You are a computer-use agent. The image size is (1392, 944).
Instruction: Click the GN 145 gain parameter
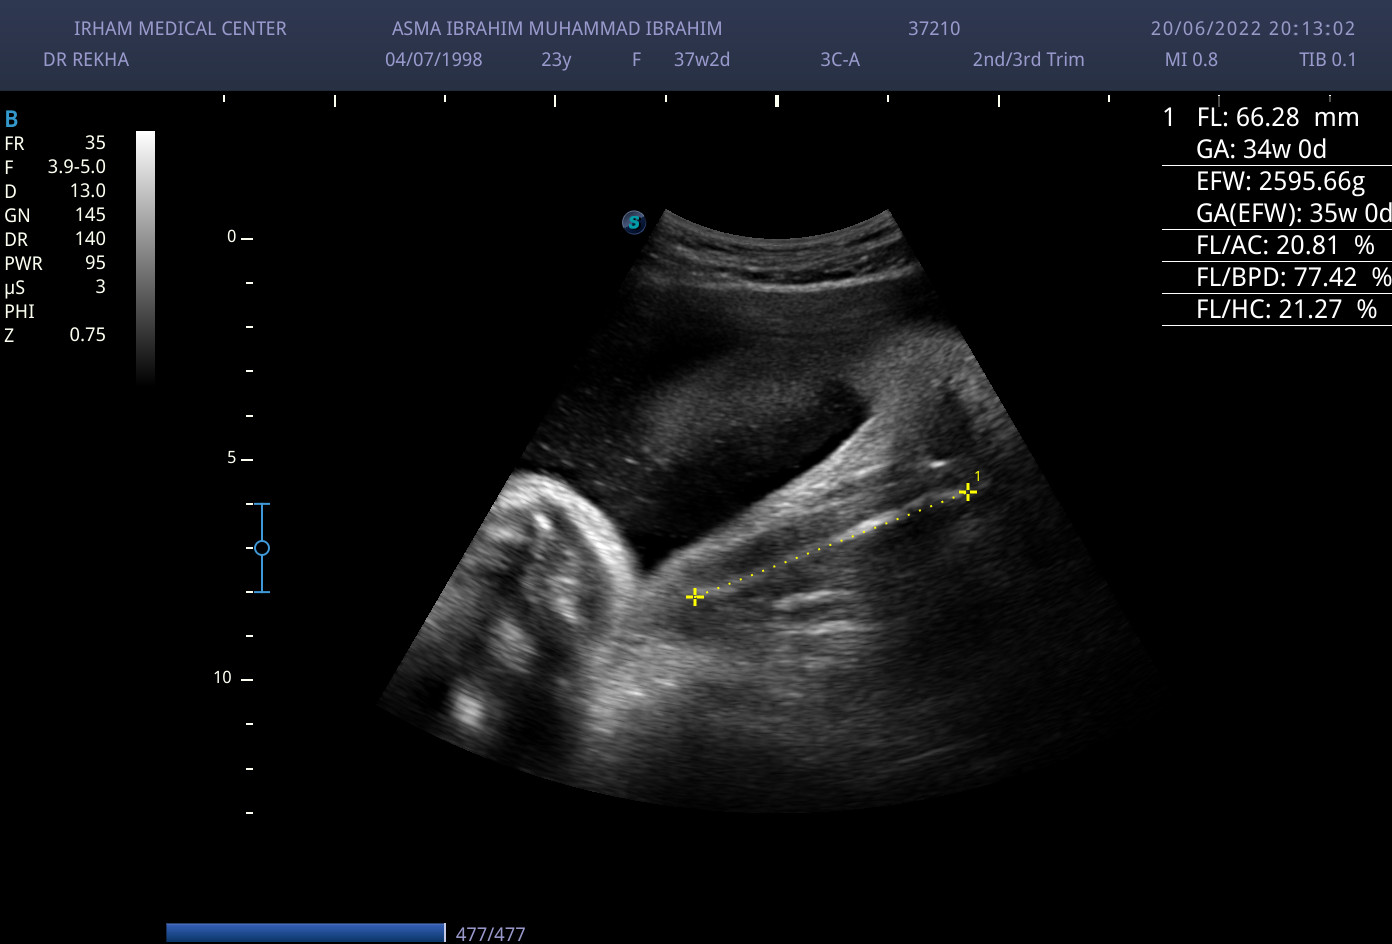[x=55, y=215]
